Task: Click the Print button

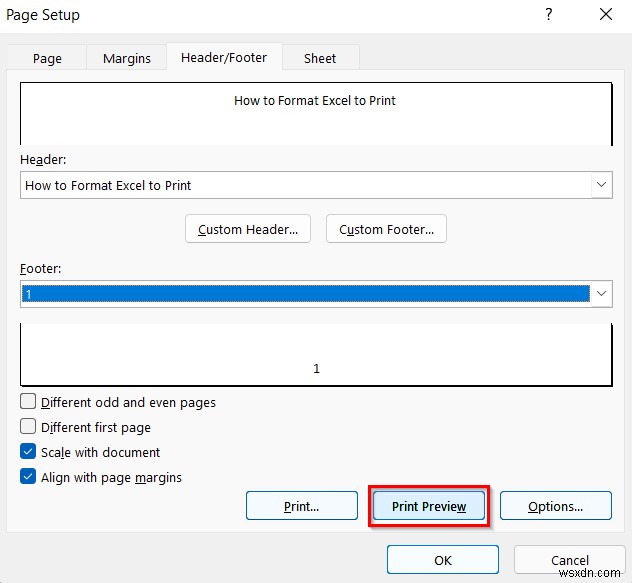Action: [301, 506]
